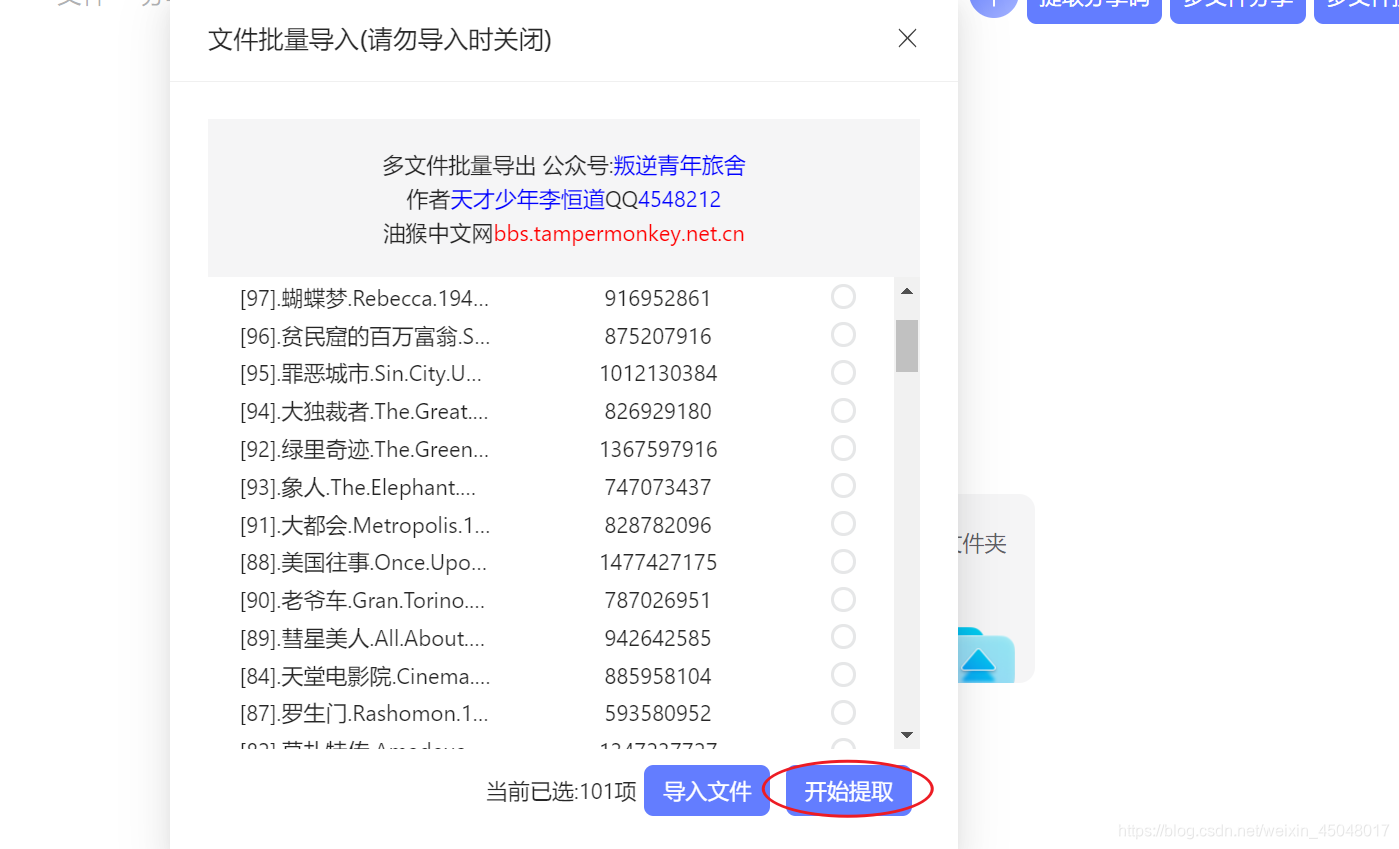Click the file size value 1367597916
Viewport: 1399px width, 849px height.
pyautogui.click(x=658, y=450)
